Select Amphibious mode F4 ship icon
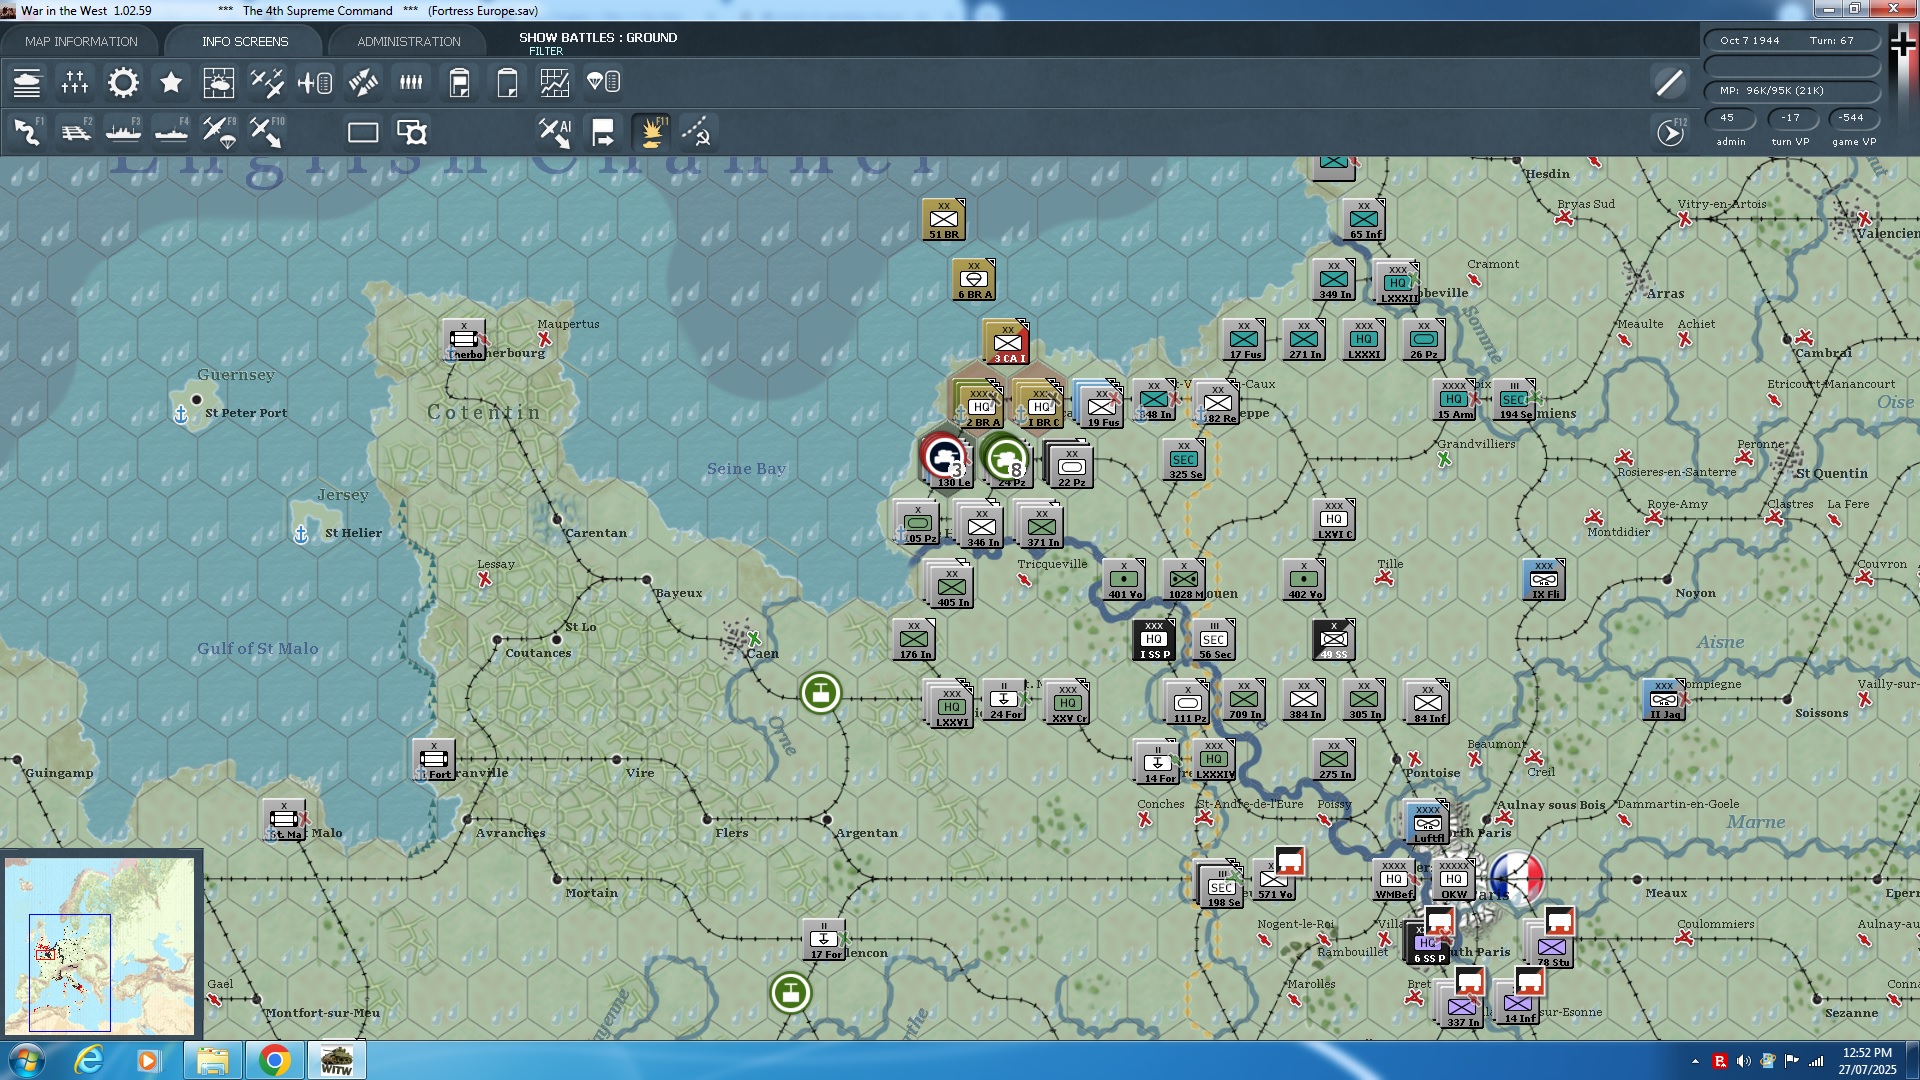This screenshot has height=1080, width=1920. click(171, 132)
